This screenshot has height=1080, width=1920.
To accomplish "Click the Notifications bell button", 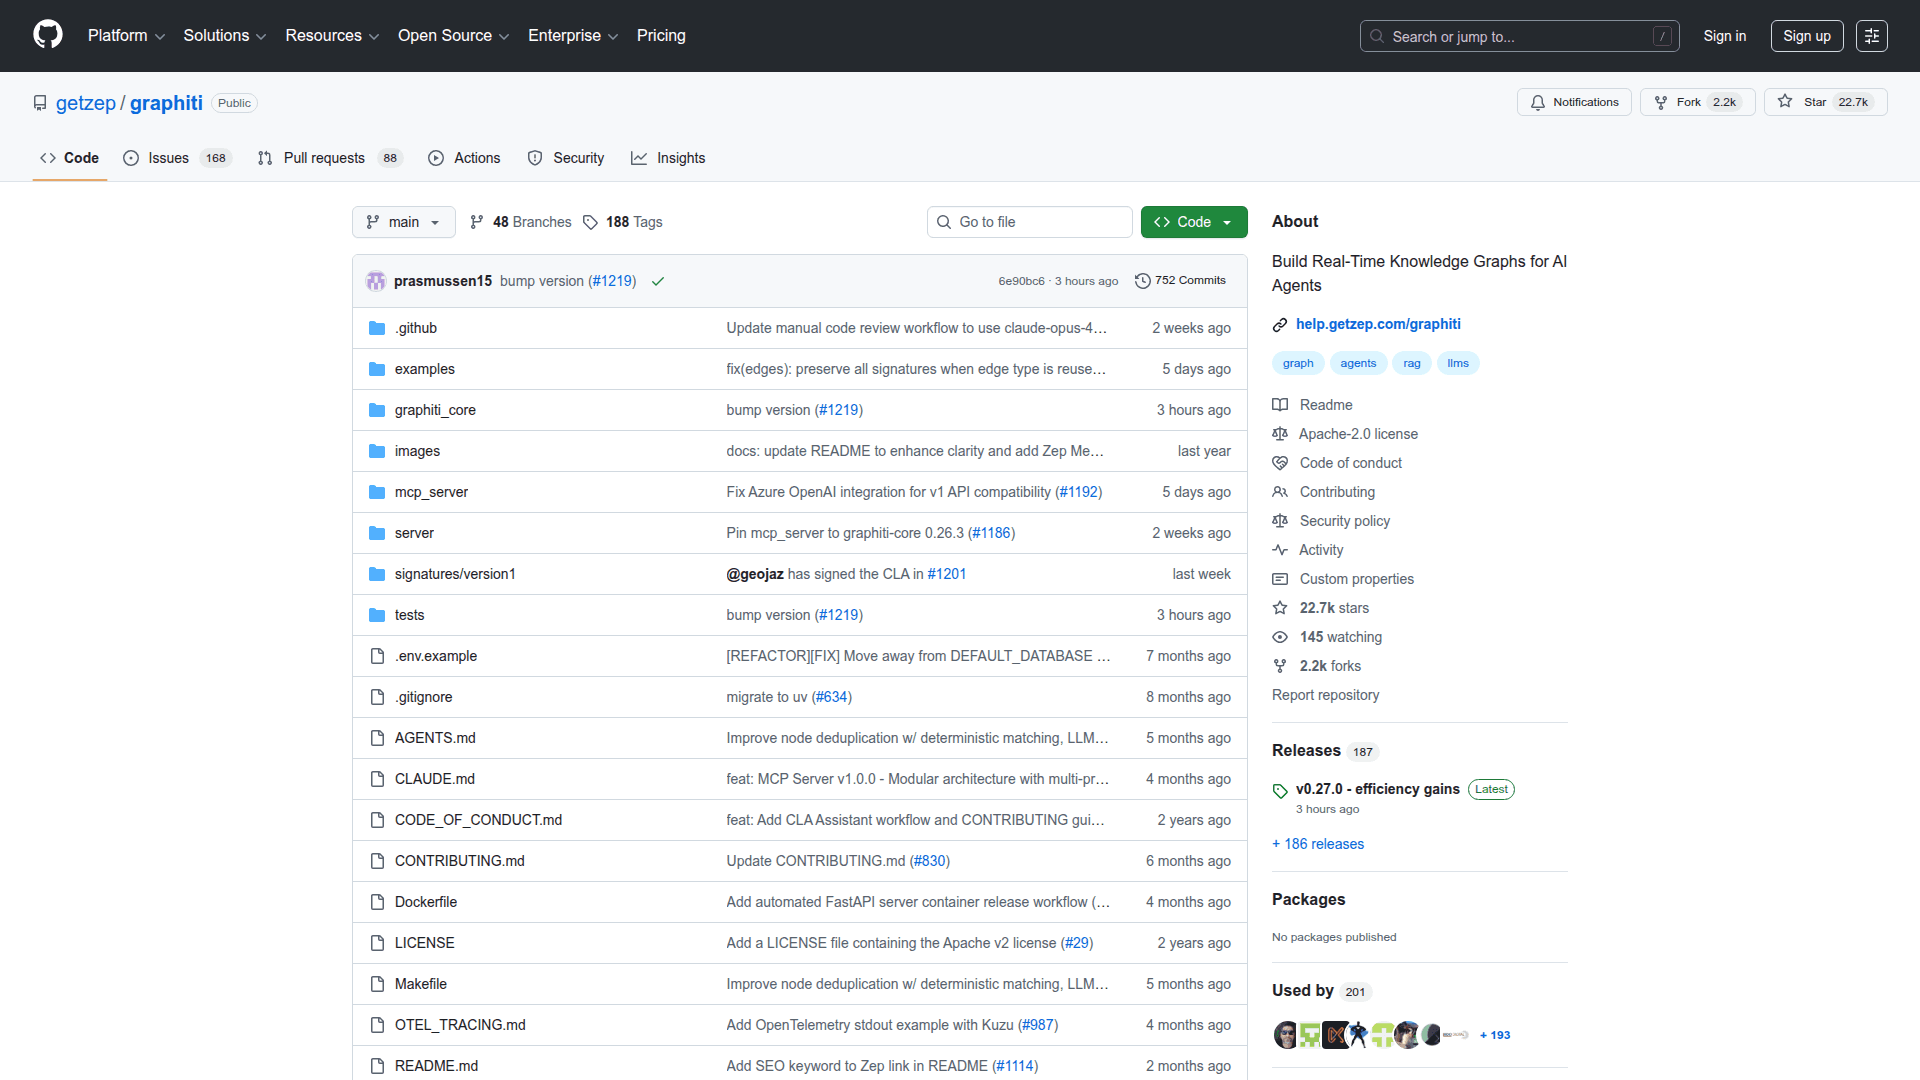I will (1574, 102).
